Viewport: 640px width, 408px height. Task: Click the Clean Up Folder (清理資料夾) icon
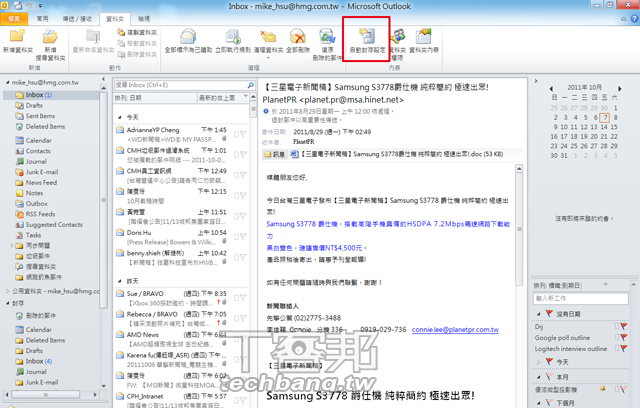pos(268,36)
